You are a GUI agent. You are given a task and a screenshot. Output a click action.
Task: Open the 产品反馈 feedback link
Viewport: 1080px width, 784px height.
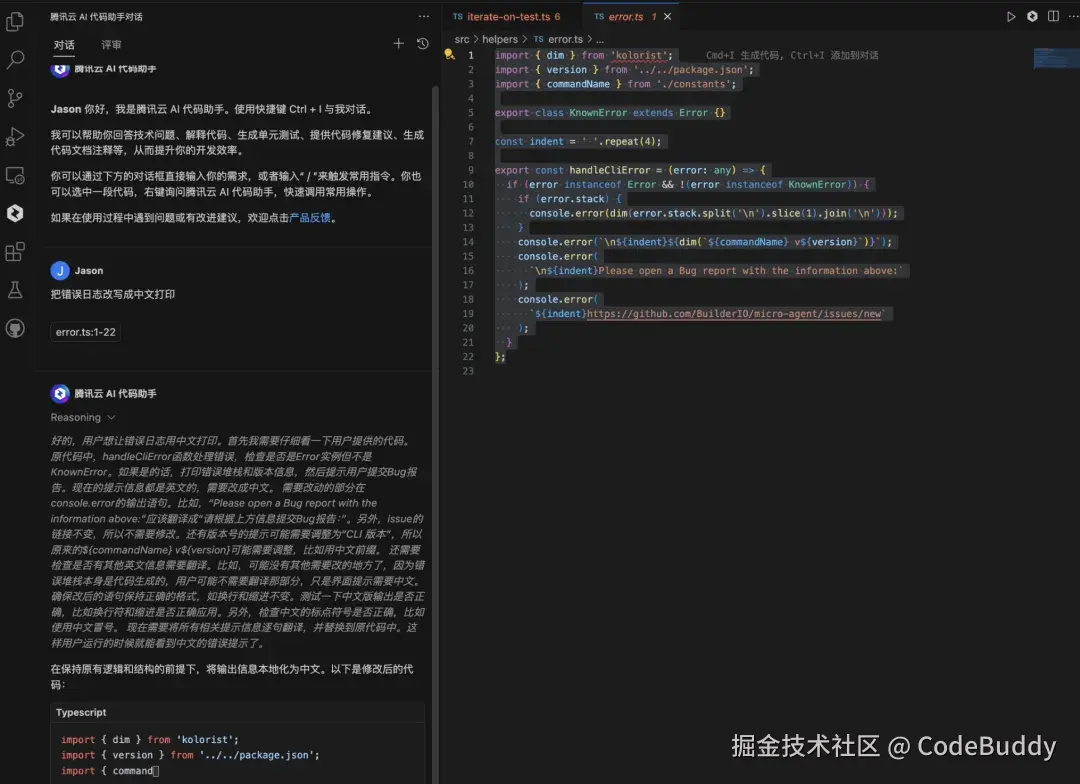pyautogui.click(x=310, y=218)
